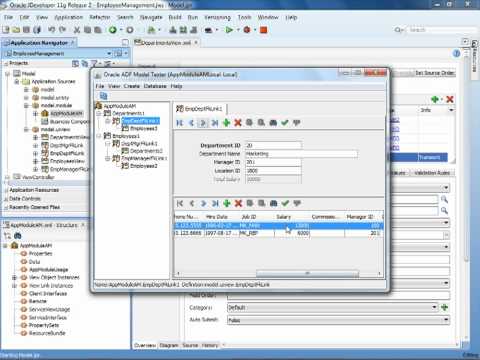Viewport: 480px width, 360px height.
Task: Run project with green play button
Action: point(229,30)
